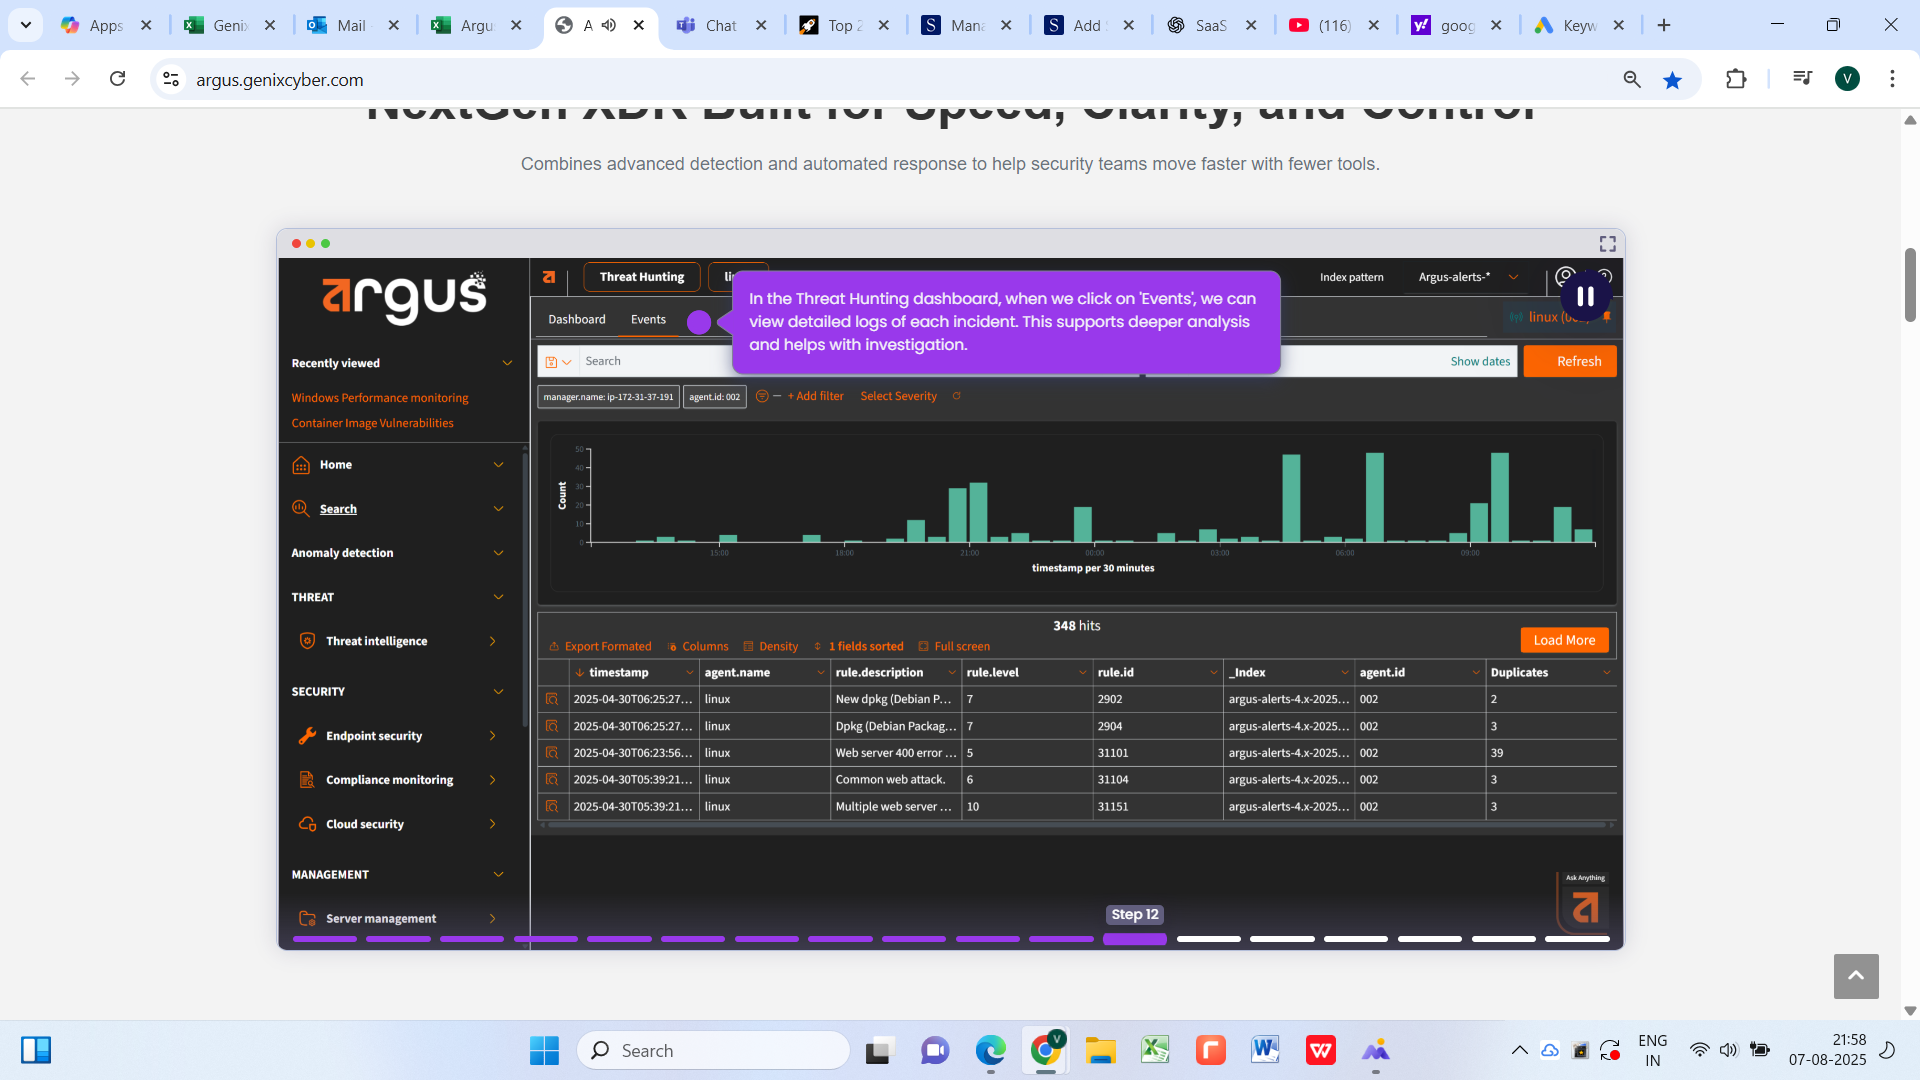Open the Chrome profile V avatar
Viewport: 1920px width, 1080px height.
click(x=1847, y=79)
